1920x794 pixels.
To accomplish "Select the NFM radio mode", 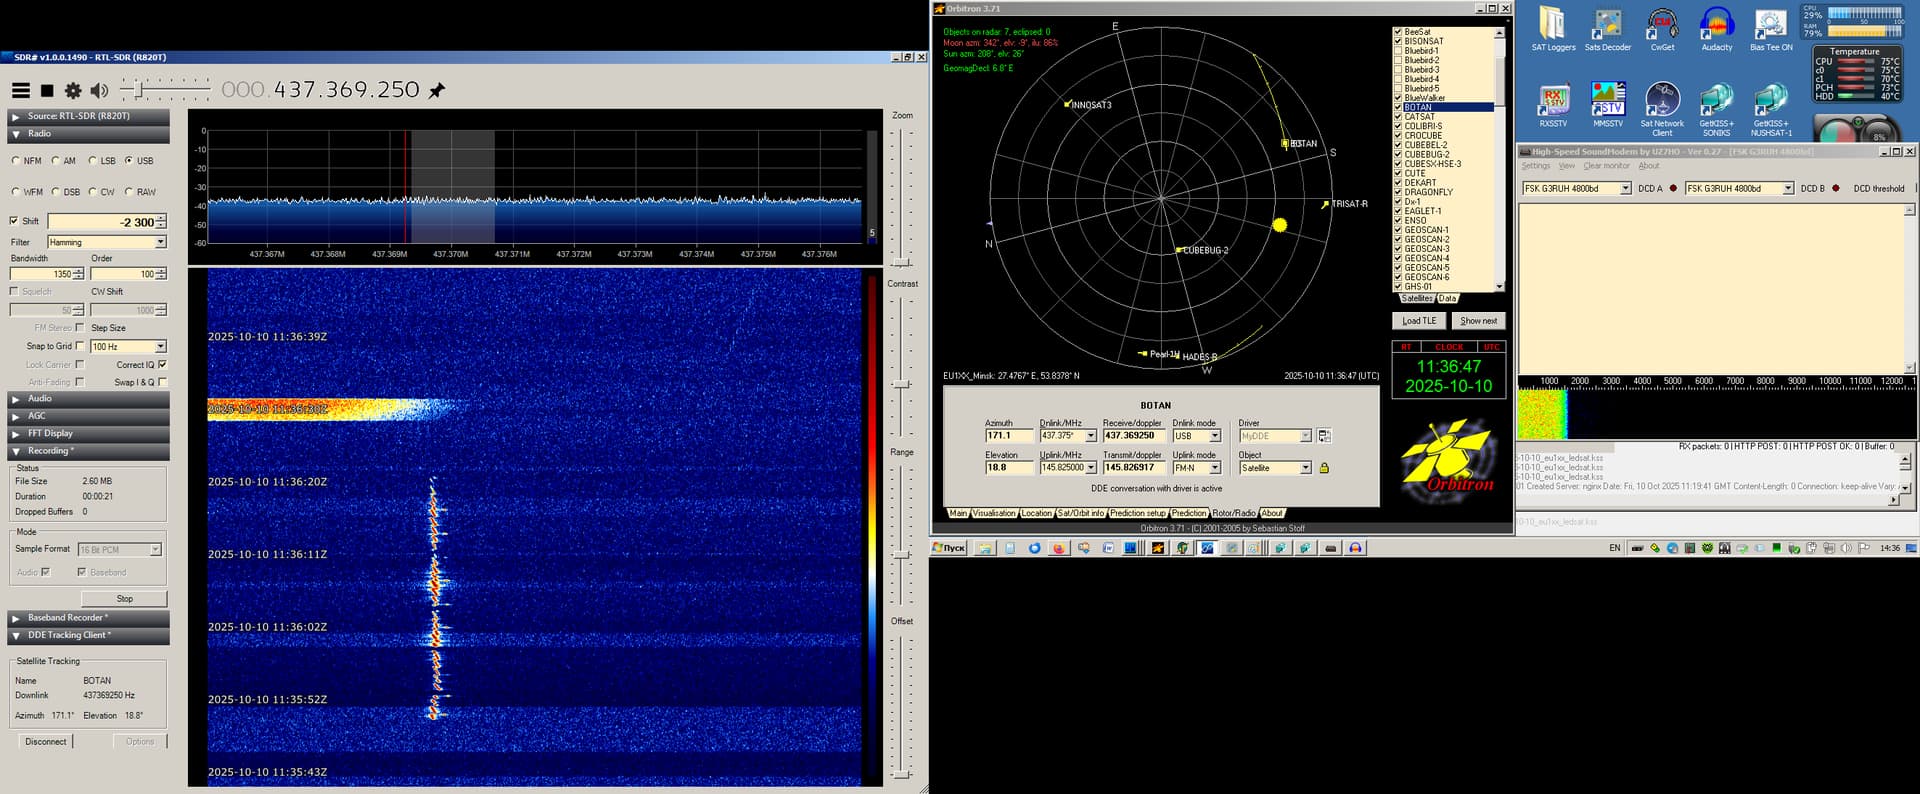I will [16, 161].
